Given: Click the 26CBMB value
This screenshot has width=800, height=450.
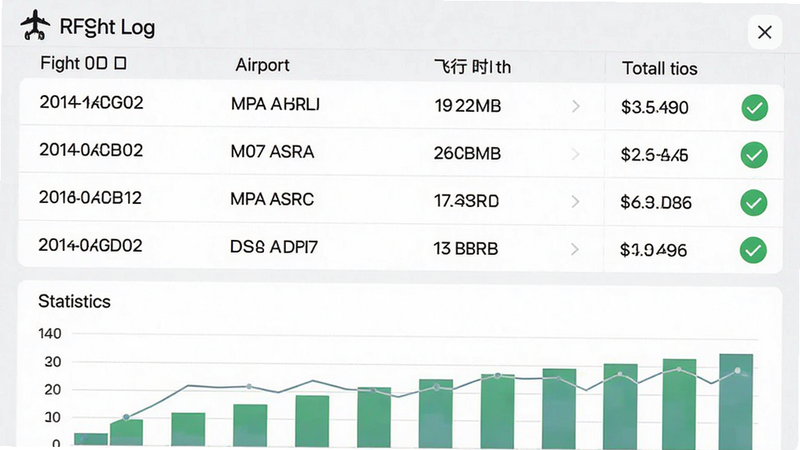Looking at the screenshot, I should 467,154.
